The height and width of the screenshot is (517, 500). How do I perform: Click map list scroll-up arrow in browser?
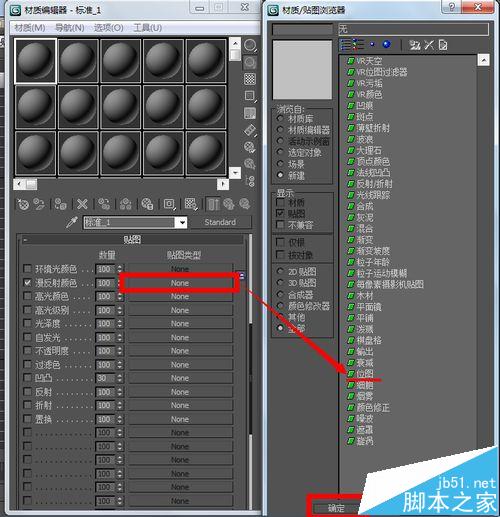point(484,60)
